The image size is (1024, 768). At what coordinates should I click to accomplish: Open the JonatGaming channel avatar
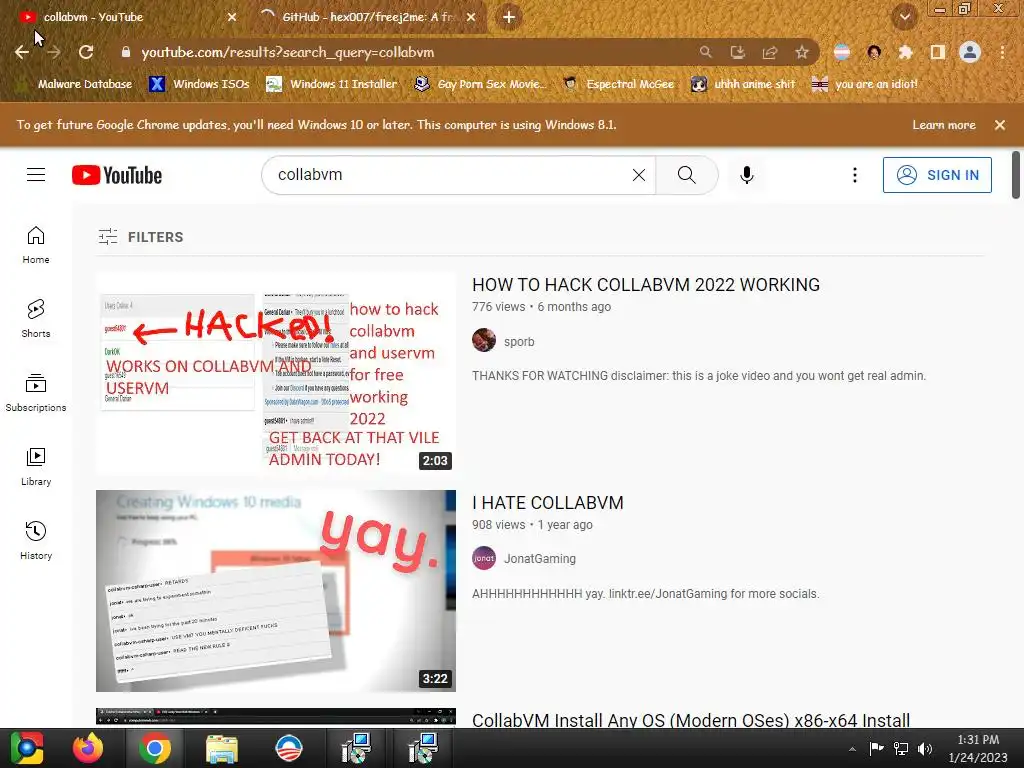(484, 558)
